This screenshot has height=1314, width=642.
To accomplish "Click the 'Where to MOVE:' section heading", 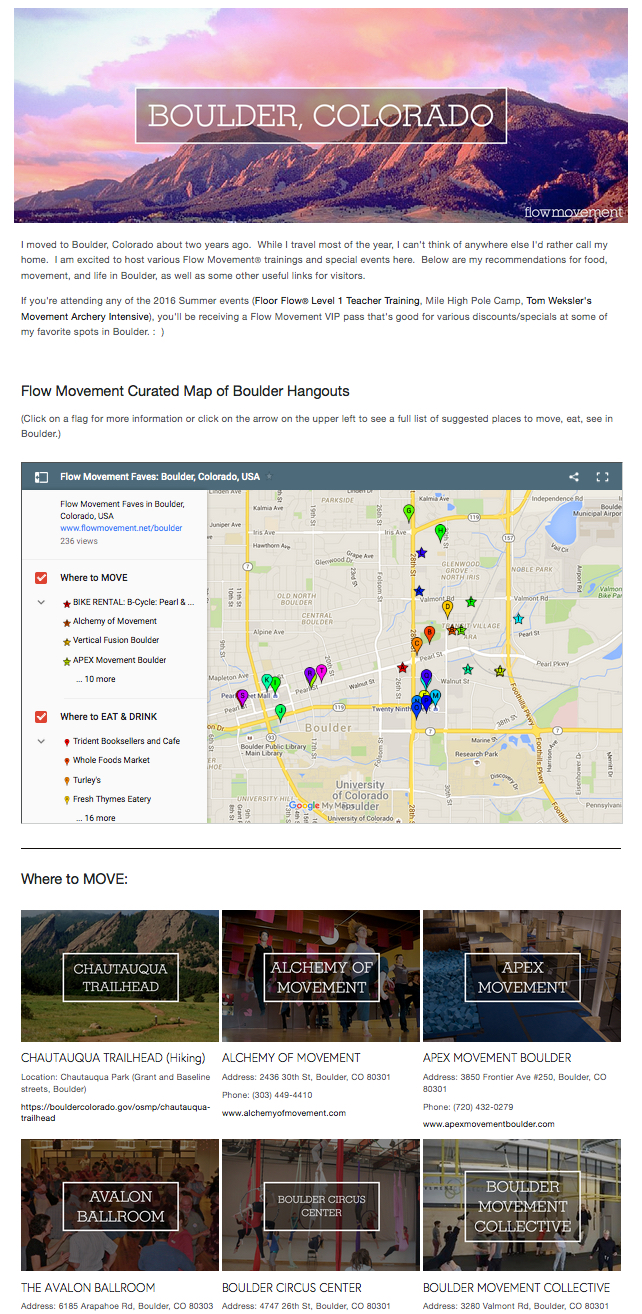I will coord(74,879).
